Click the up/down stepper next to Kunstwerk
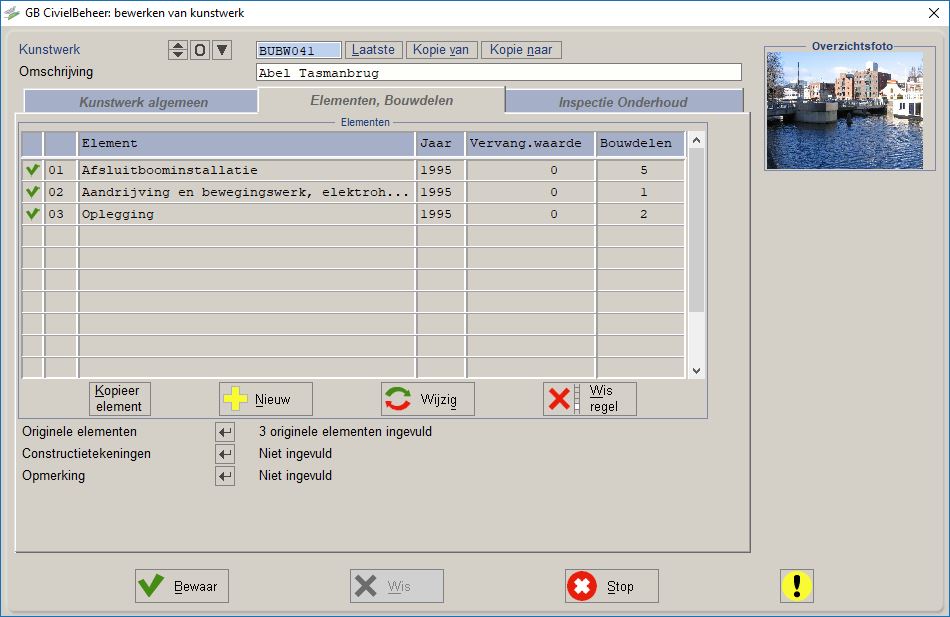 tap(177, 50)
